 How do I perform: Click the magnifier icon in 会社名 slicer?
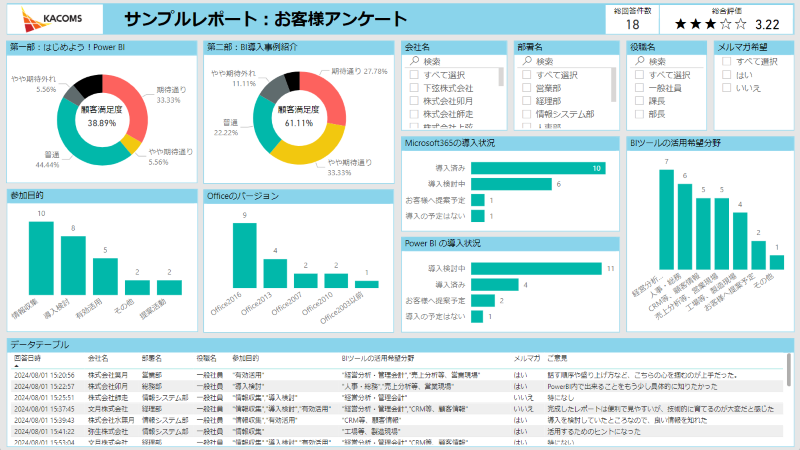(x=414, y=61)
